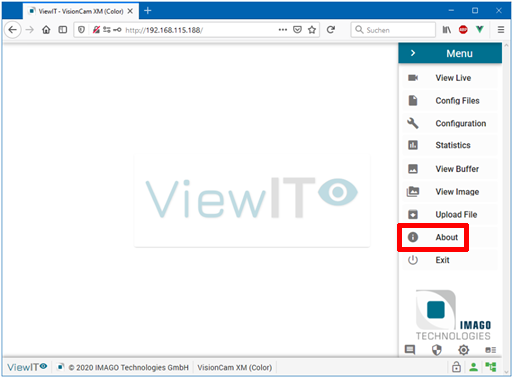The width and height of the screenshot is (513, 378).
Task: Click the VisionCam XM (Color) status text
Action: click(235, 367)
